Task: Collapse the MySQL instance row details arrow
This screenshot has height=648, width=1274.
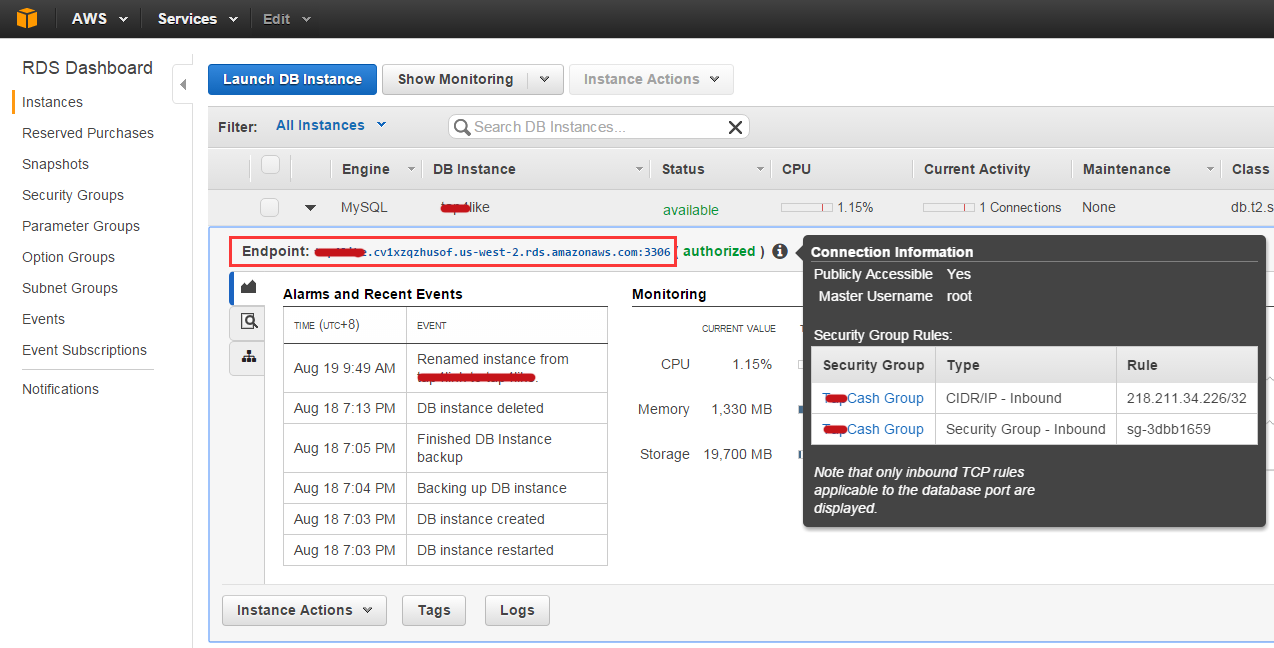Action: 310,208
